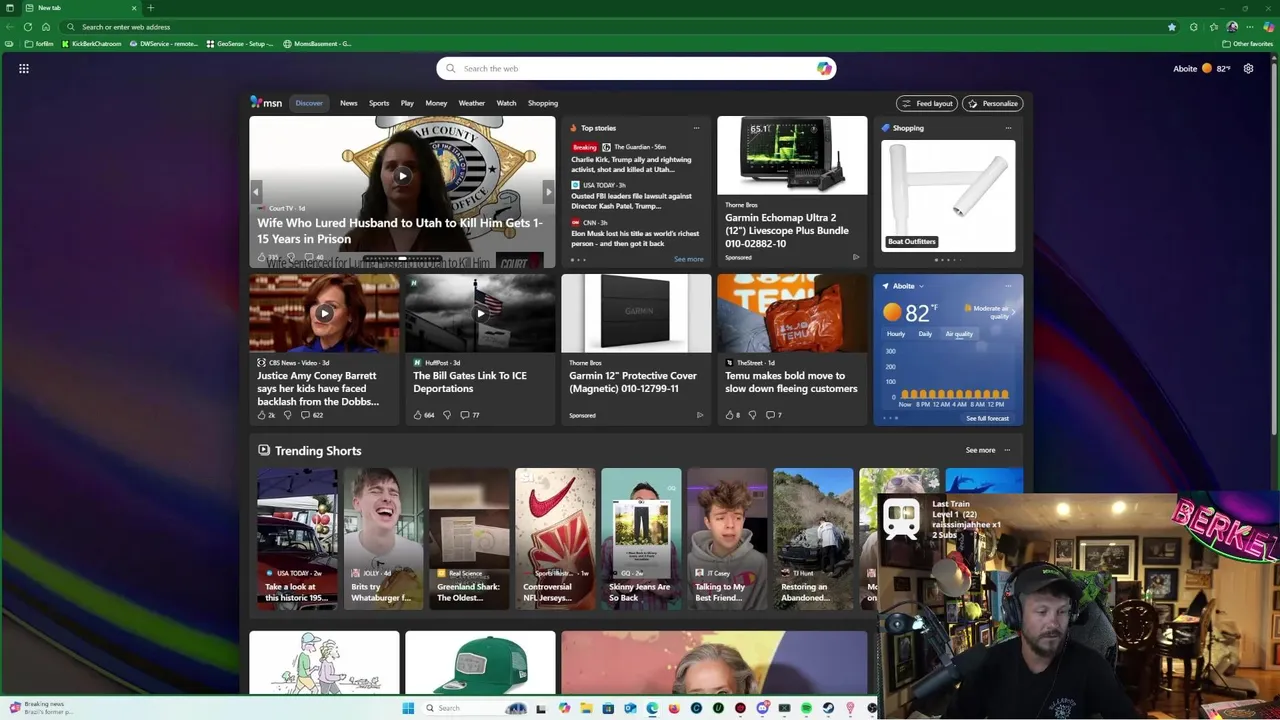1280x720 pixels.
Task: Switch to Play tab
Action: click(x=407, y=103)
